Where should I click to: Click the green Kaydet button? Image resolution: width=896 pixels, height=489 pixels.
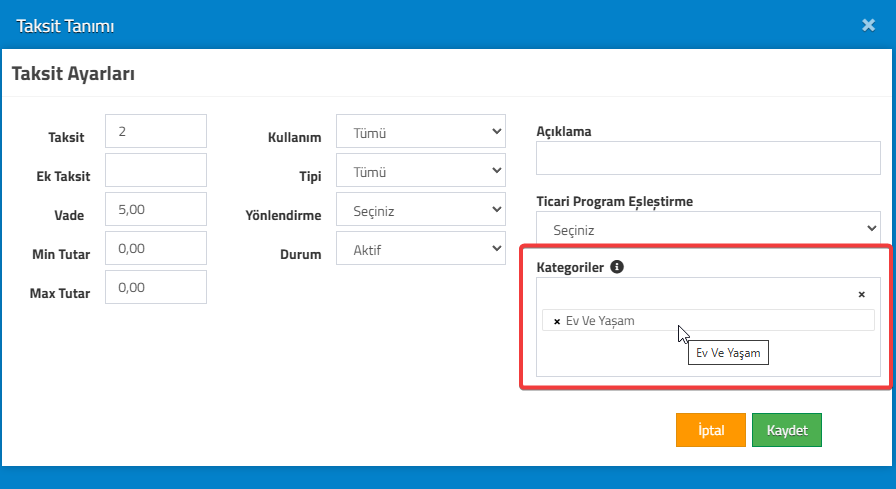pos(786,429)
